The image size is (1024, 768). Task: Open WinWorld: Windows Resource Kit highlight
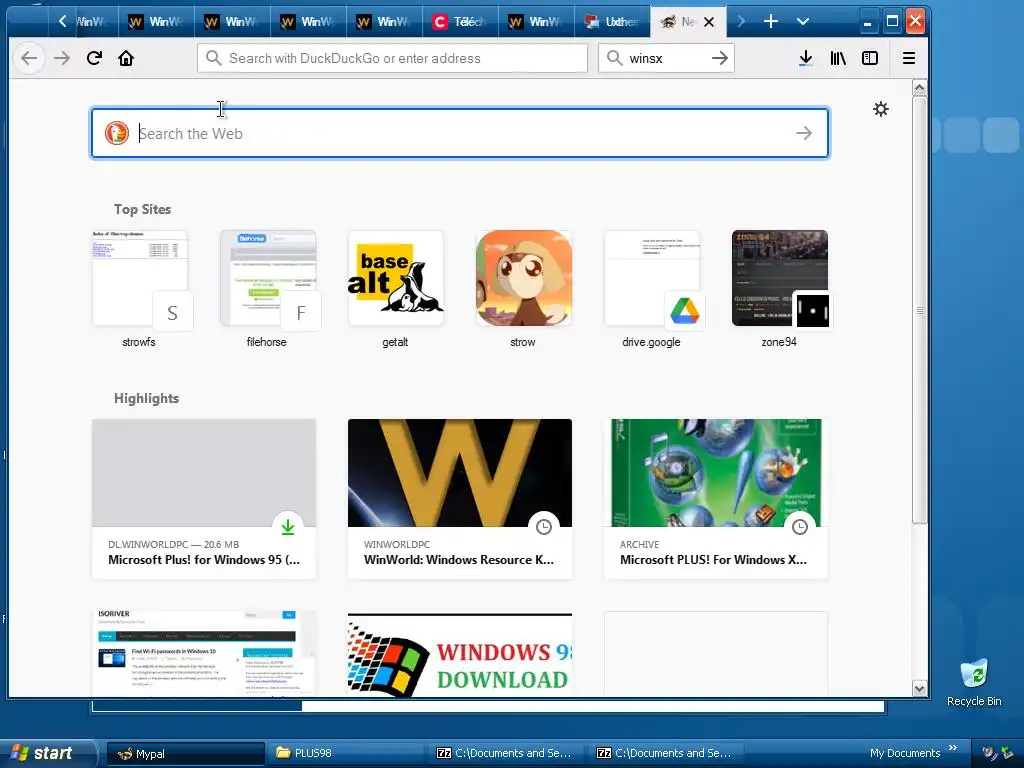coord(460,499)
